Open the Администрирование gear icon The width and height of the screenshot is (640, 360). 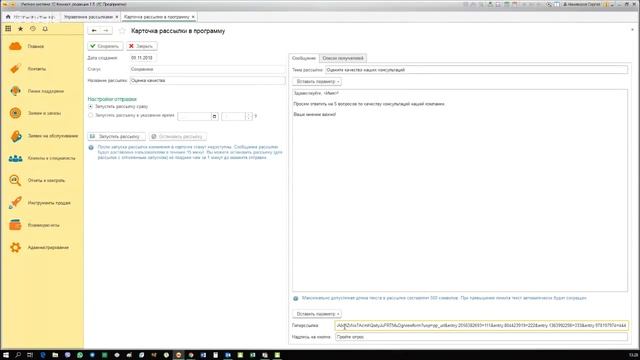[x=16, y=247]
